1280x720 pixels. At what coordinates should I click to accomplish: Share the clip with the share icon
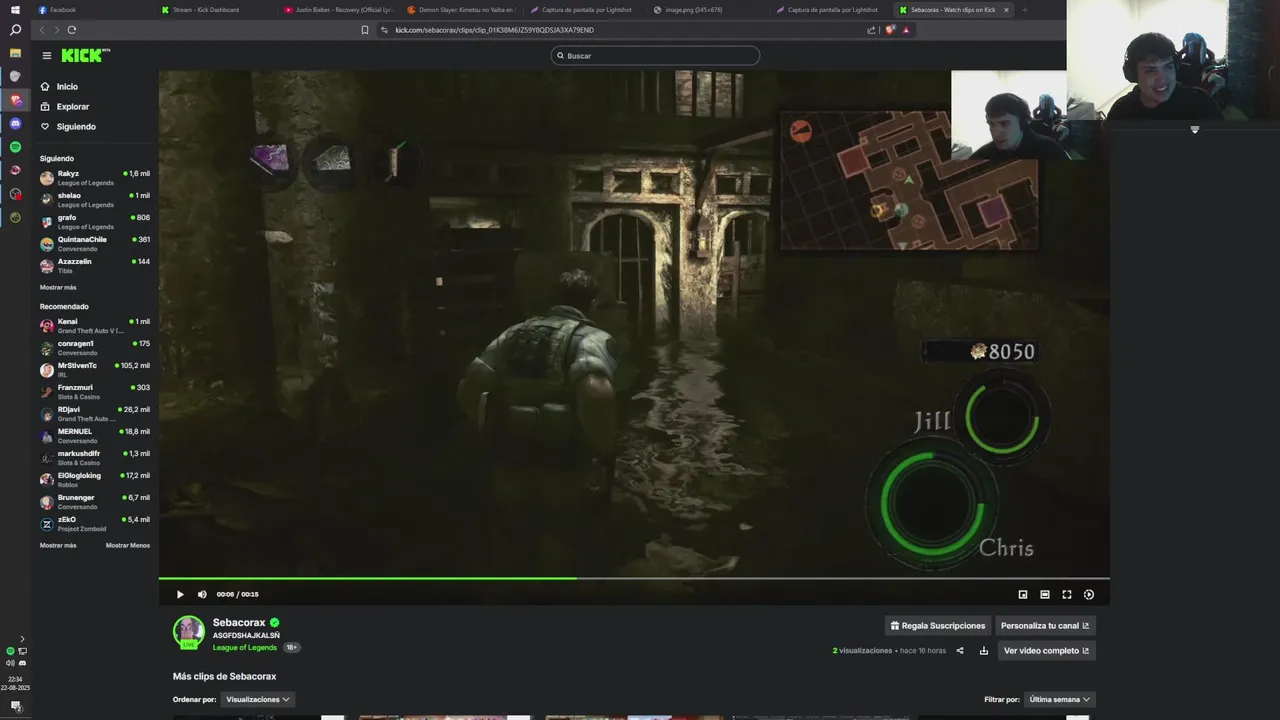(x=960, y=651)
